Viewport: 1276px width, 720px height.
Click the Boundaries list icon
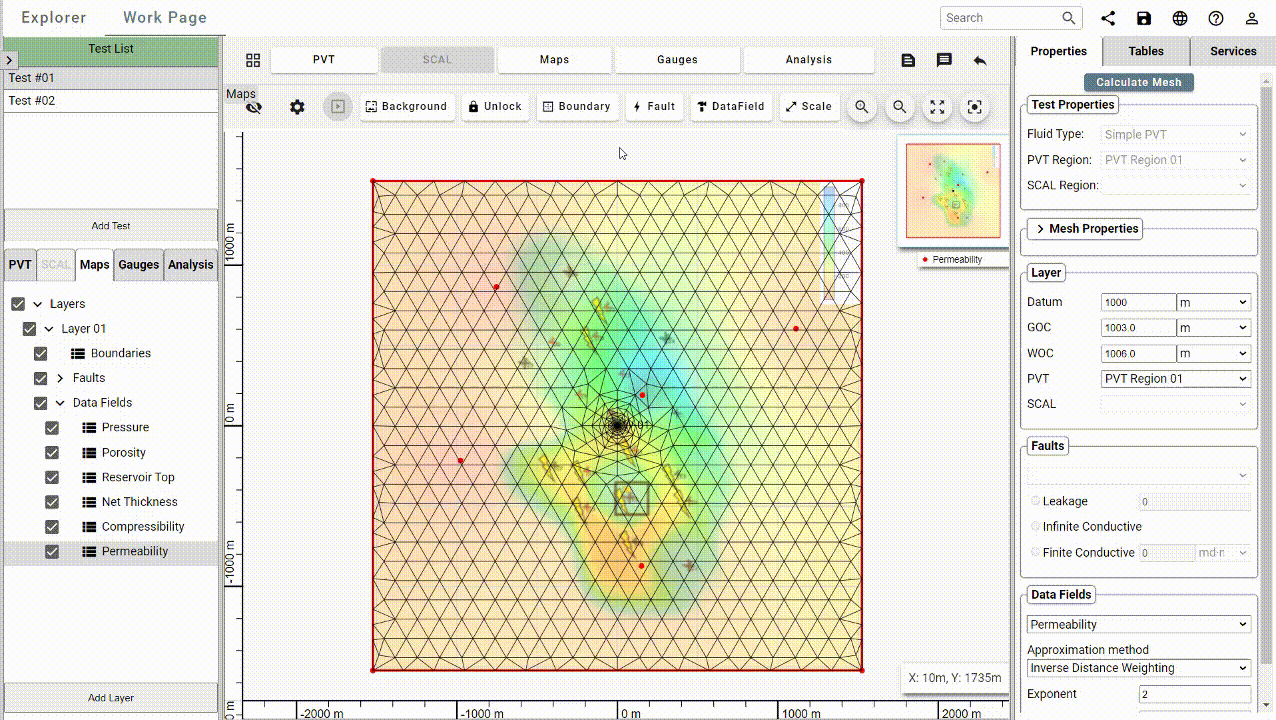click(x=78, y=353)
